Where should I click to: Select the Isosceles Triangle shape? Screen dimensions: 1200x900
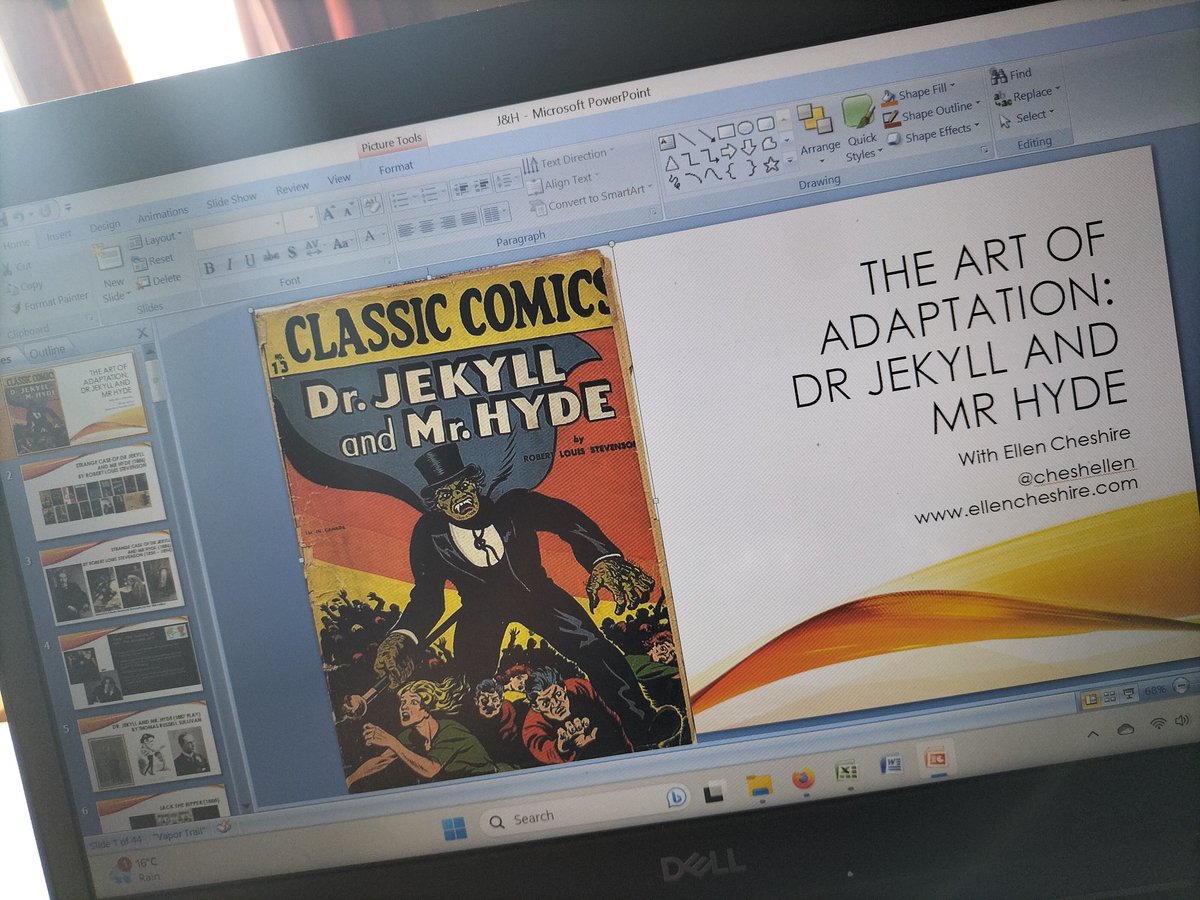(x=671, y=162)
